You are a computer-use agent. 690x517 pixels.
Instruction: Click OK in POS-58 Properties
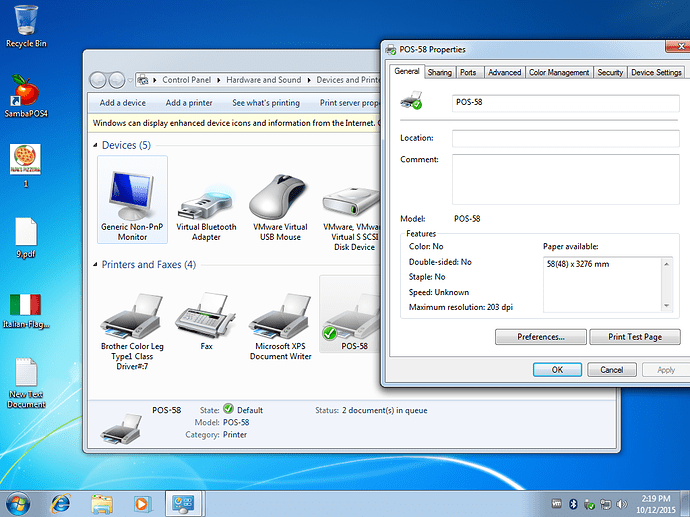(x=557, y=370)
